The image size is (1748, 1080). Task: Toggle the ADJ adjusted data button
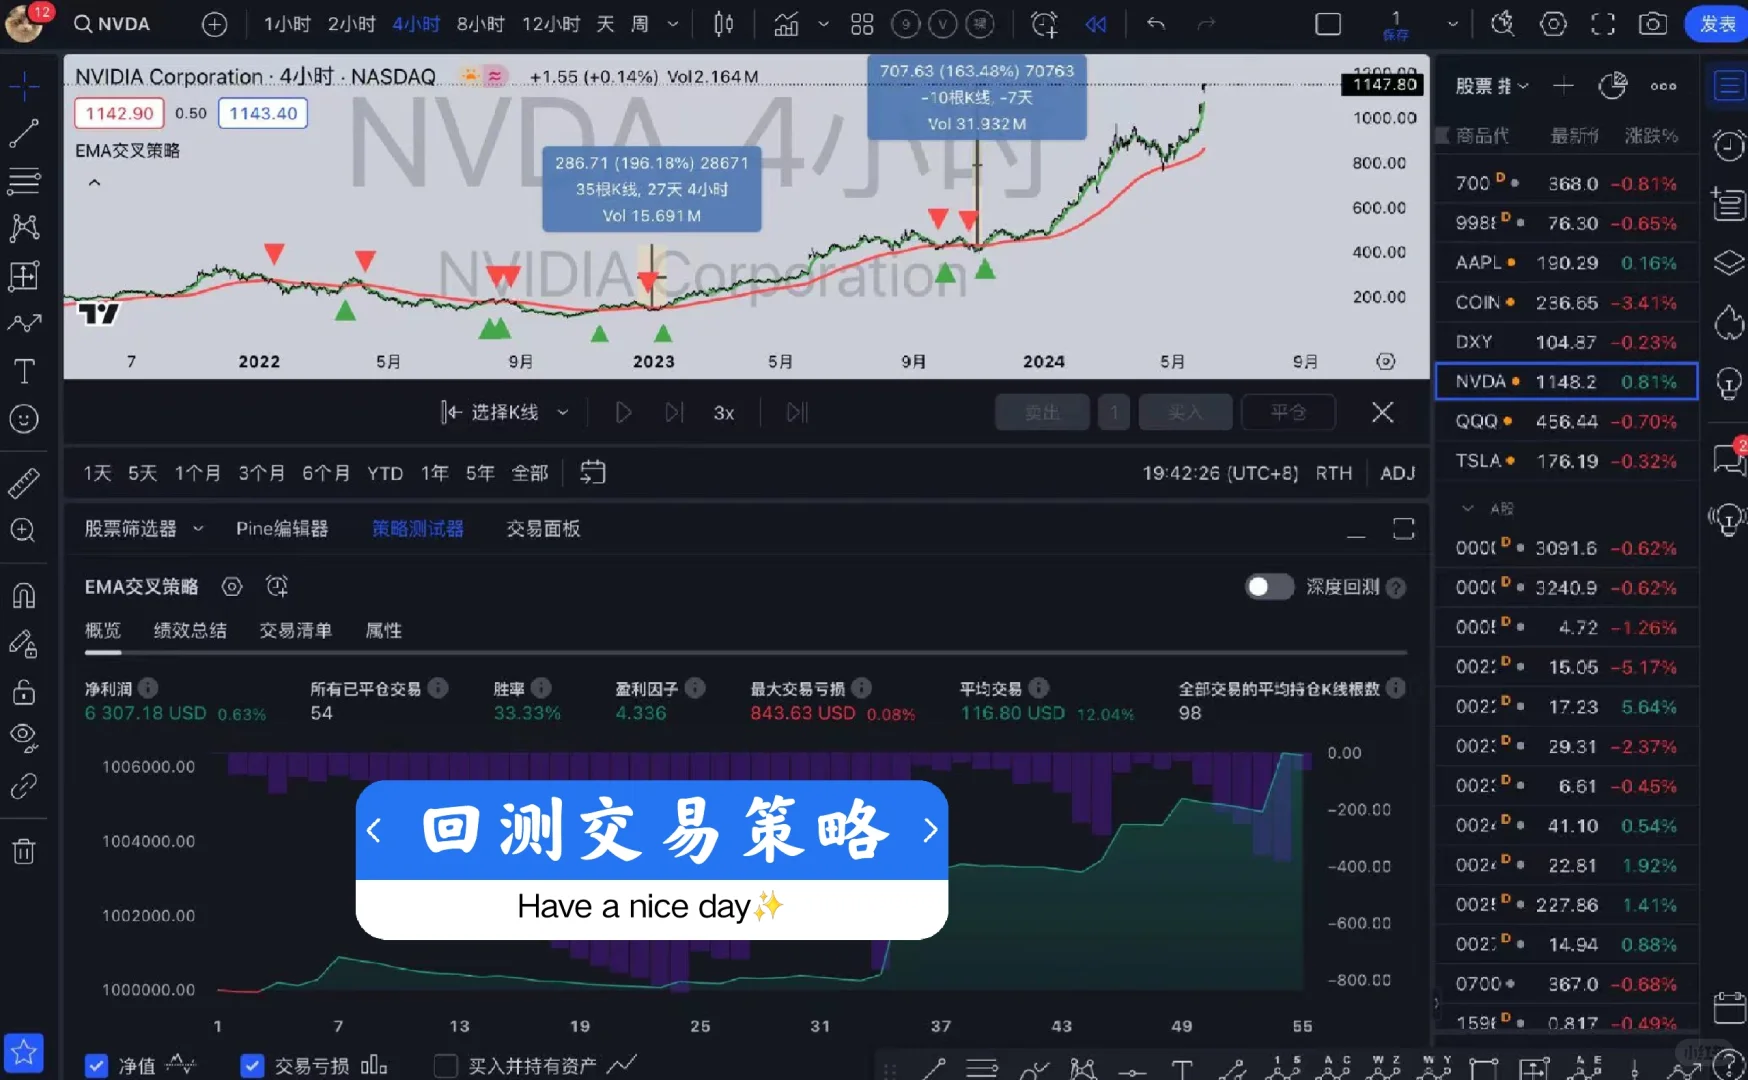pyautogui.click(x=1398, y=473)
